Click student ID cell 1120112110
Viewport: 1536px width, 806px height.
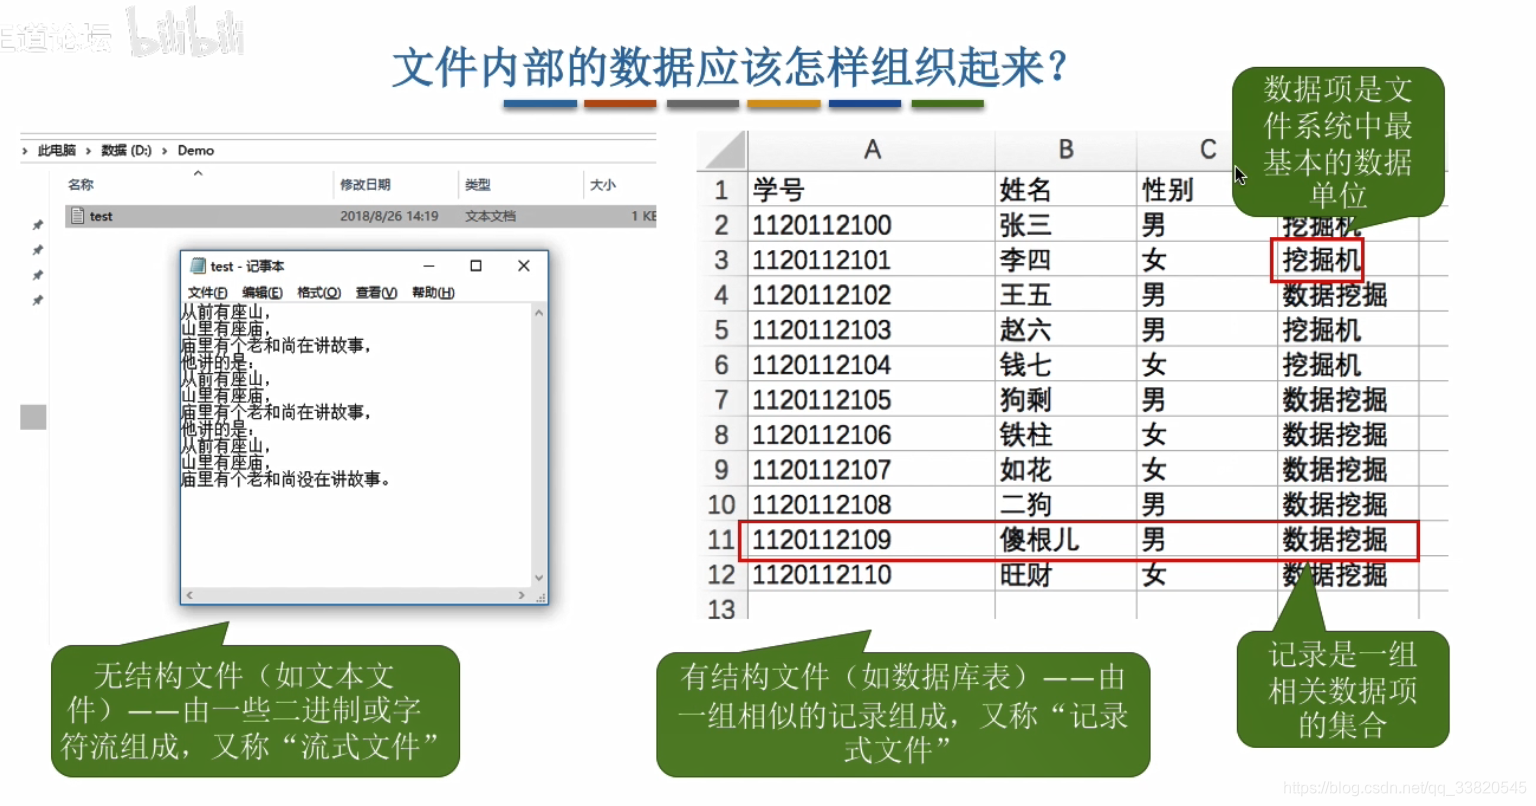click(x=872, y=575)
